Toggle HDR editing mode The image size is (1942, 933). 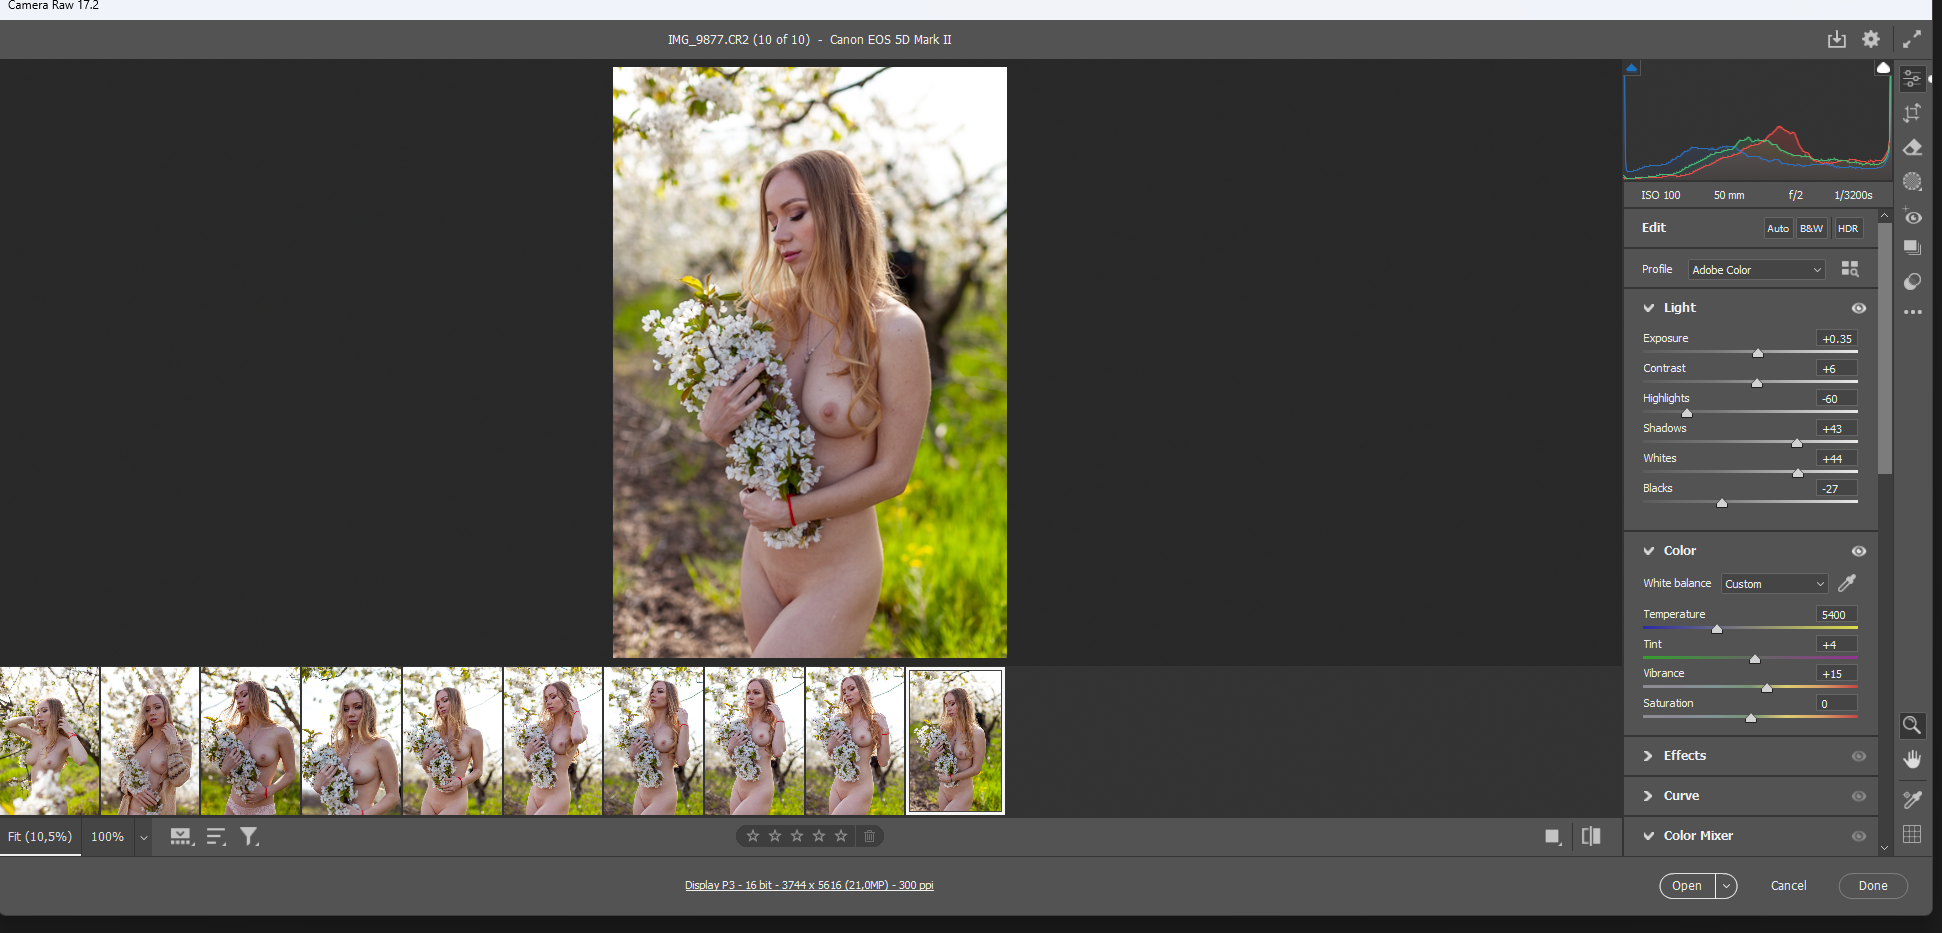click(x=1848, y=228)
